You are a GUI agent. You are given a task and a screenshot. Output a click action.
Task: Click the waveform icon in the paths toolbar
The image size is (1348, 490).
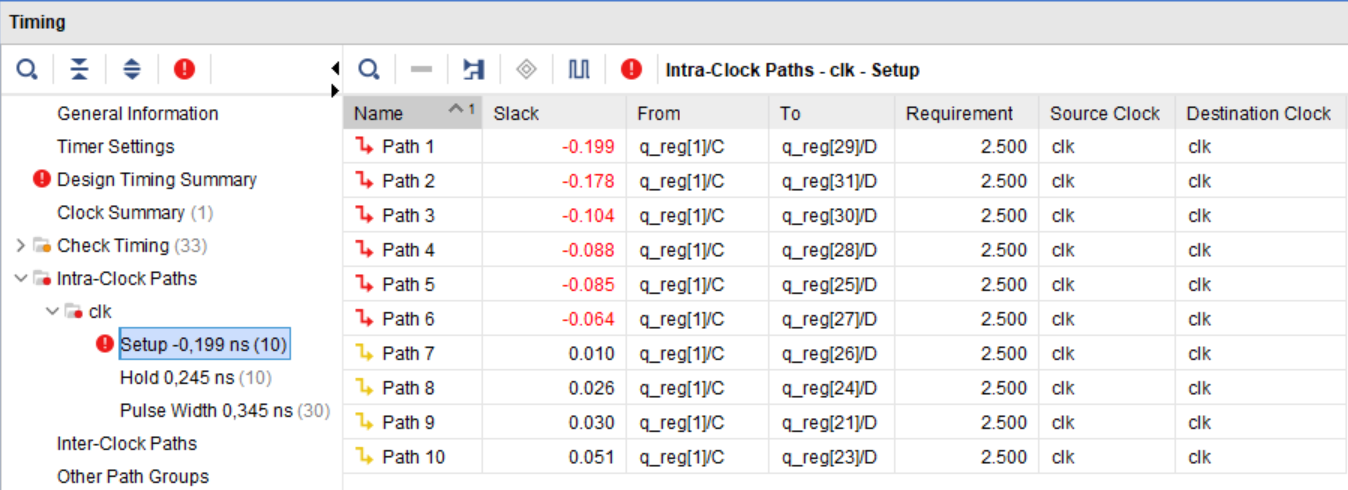(579, 69)
